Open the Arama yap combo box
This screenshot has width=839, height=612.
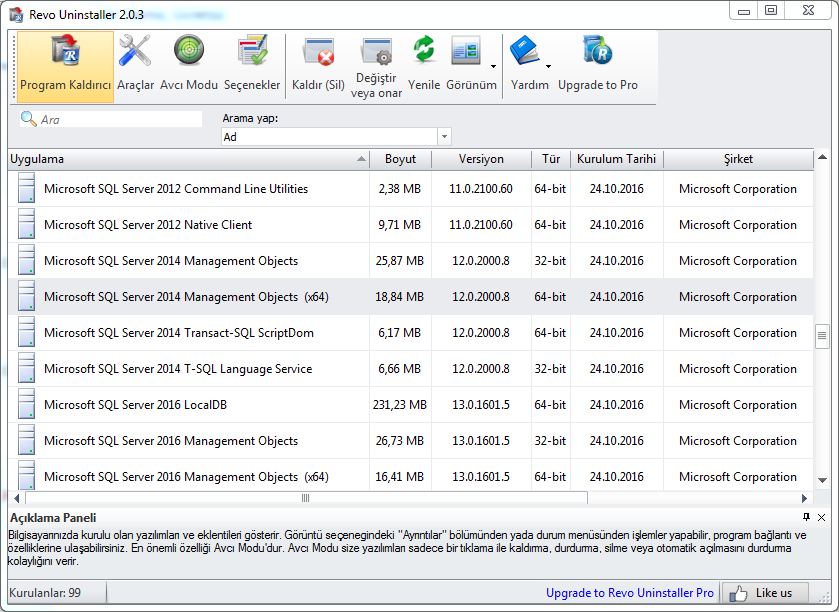point(336,137)
